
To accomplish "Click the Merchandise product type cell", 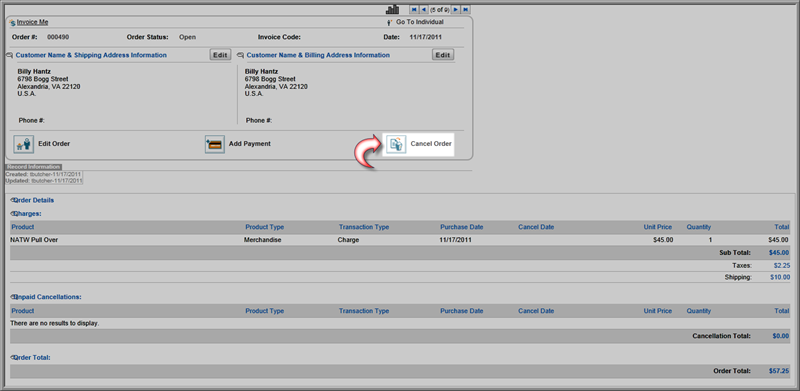I will (263, 240).
